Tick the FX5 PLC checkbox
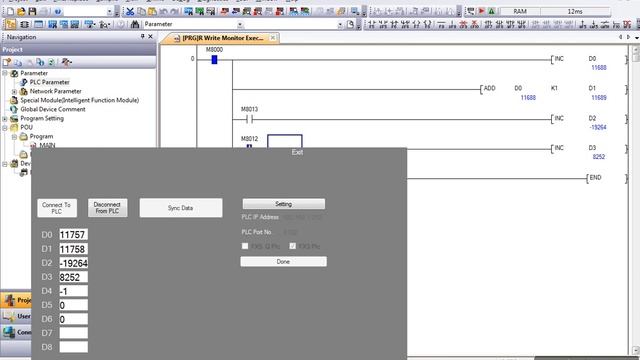The width and height of the screenshot is (640, 360). [x=245, y=246]
